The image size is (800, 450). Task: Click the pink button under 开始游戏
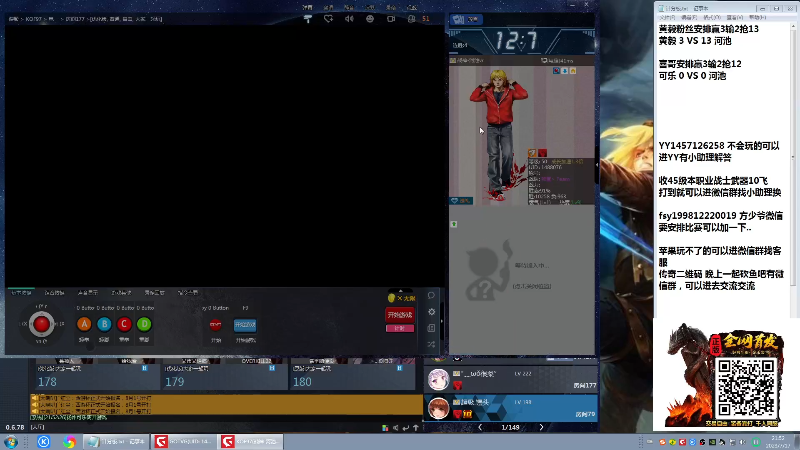(x=400, y=328)
